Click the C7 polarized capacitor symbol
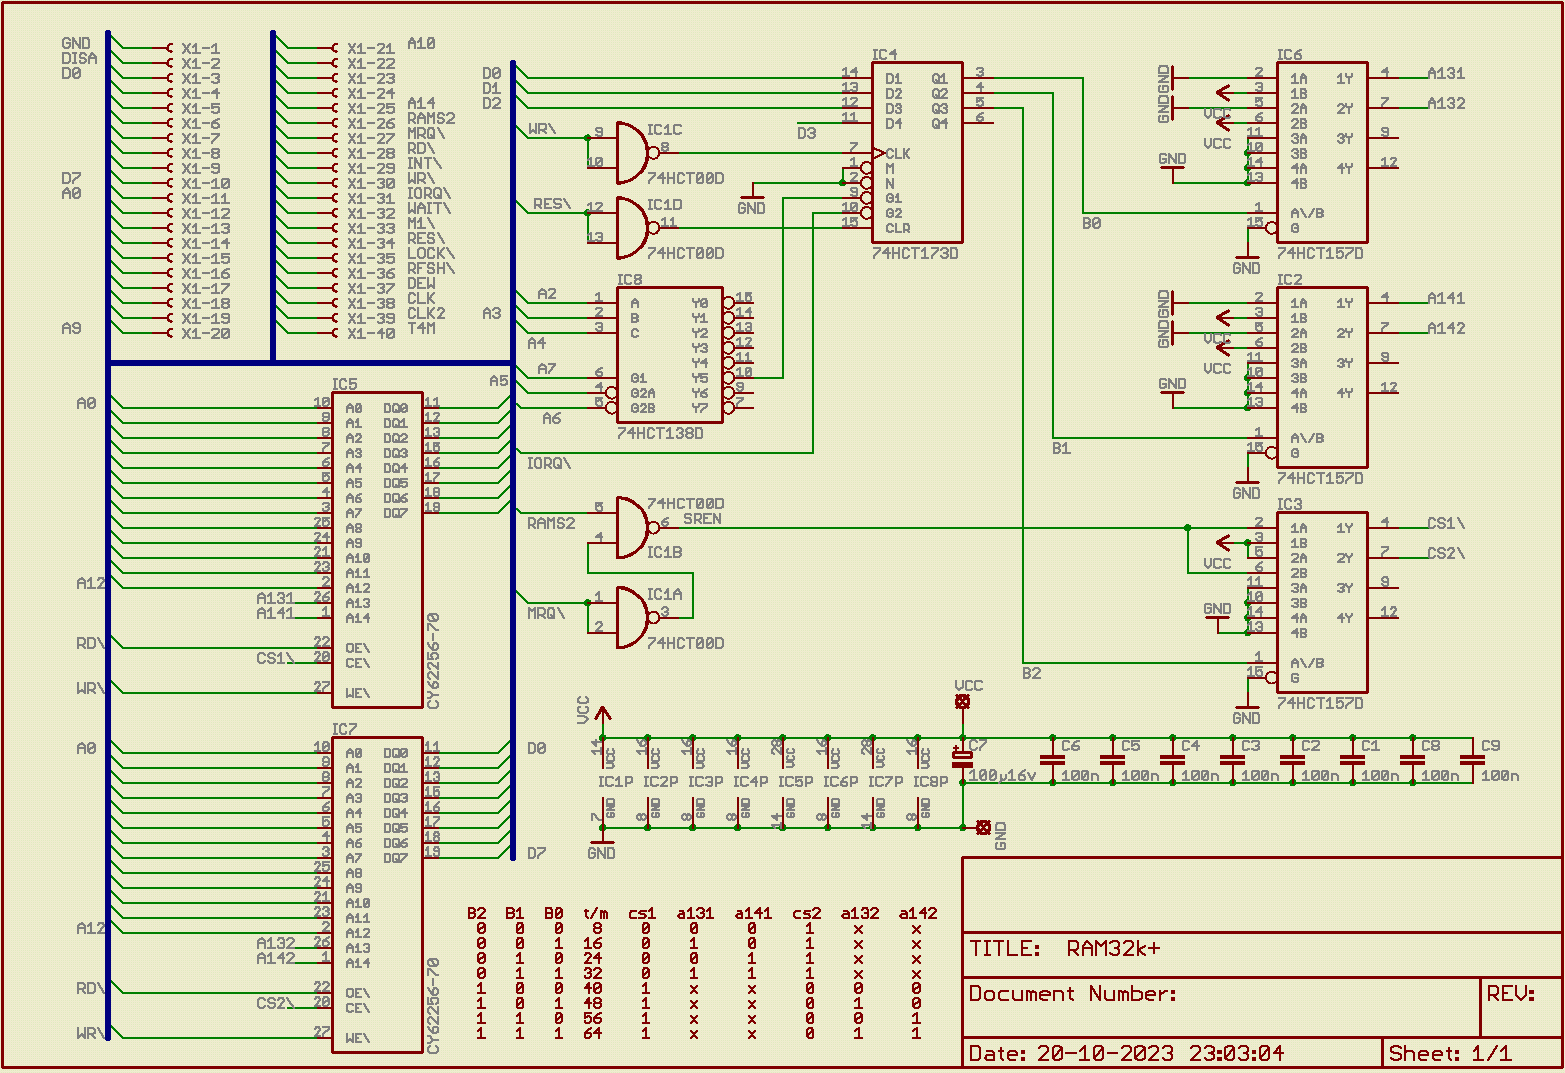1565x1073 pixels. coord(962,761)
